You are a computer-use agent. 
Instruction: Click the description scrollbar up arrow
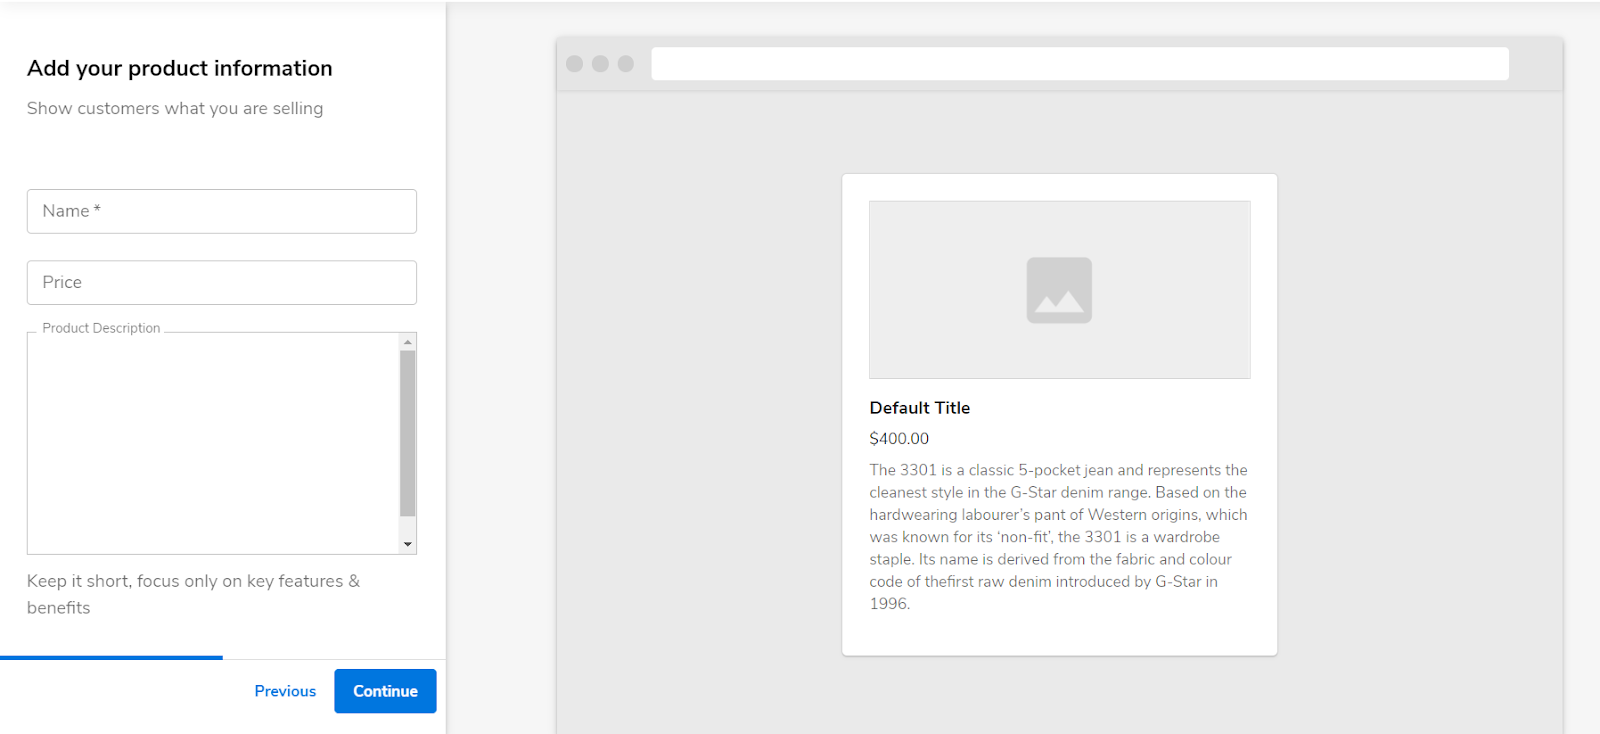[x=407, y=342]
